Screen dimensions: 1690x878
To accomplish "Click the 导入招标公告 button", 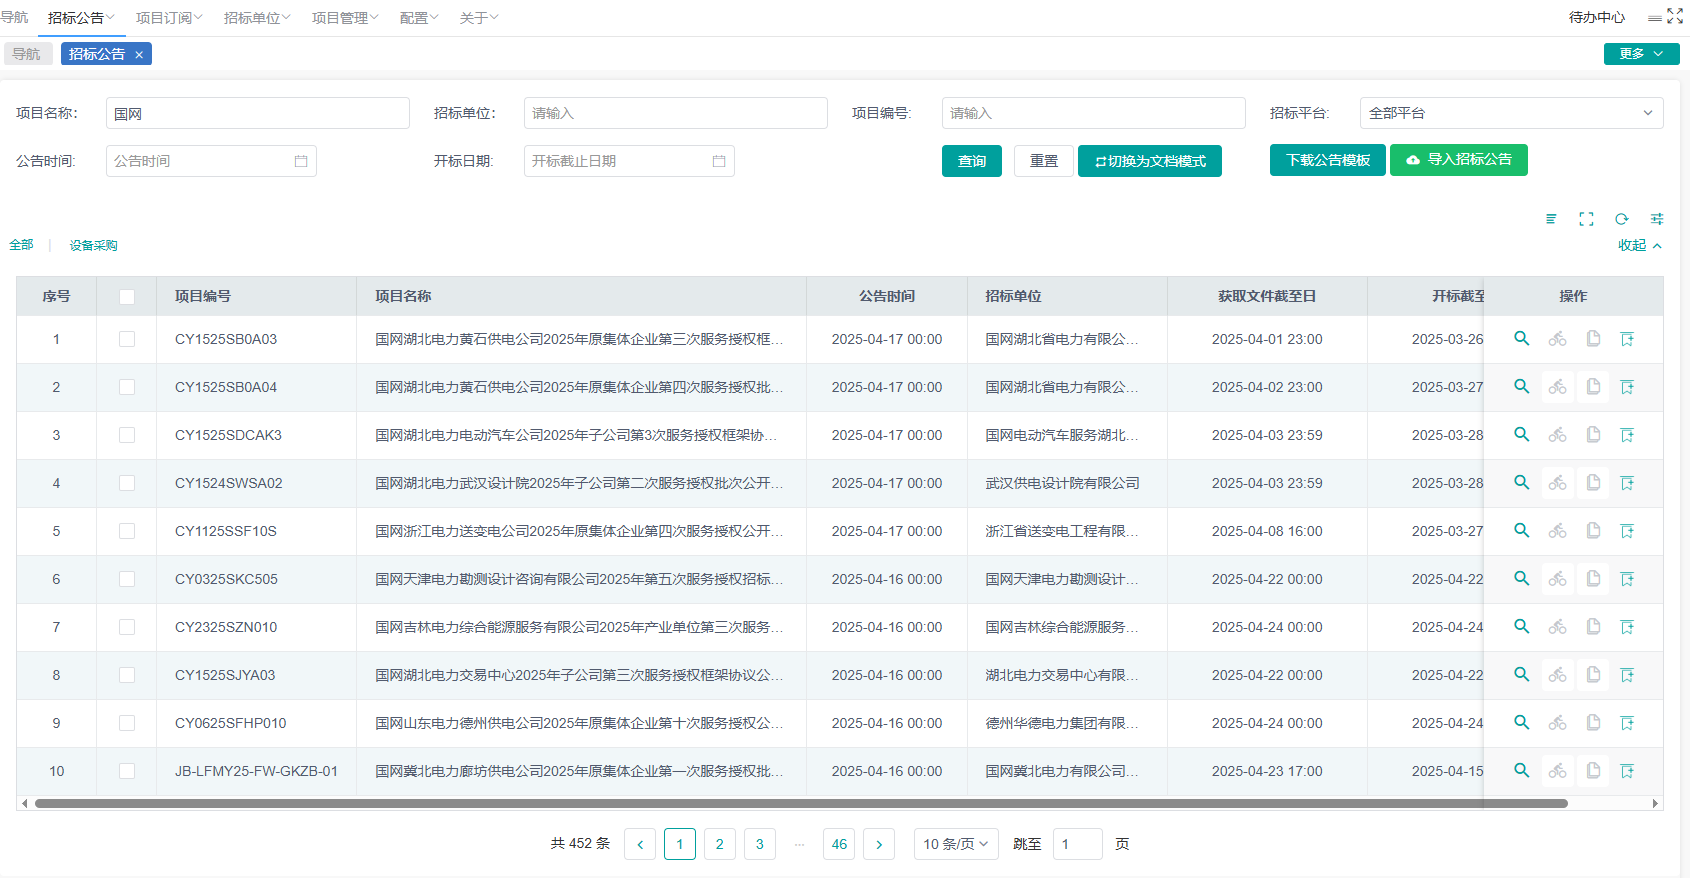I will [1458, 160].
